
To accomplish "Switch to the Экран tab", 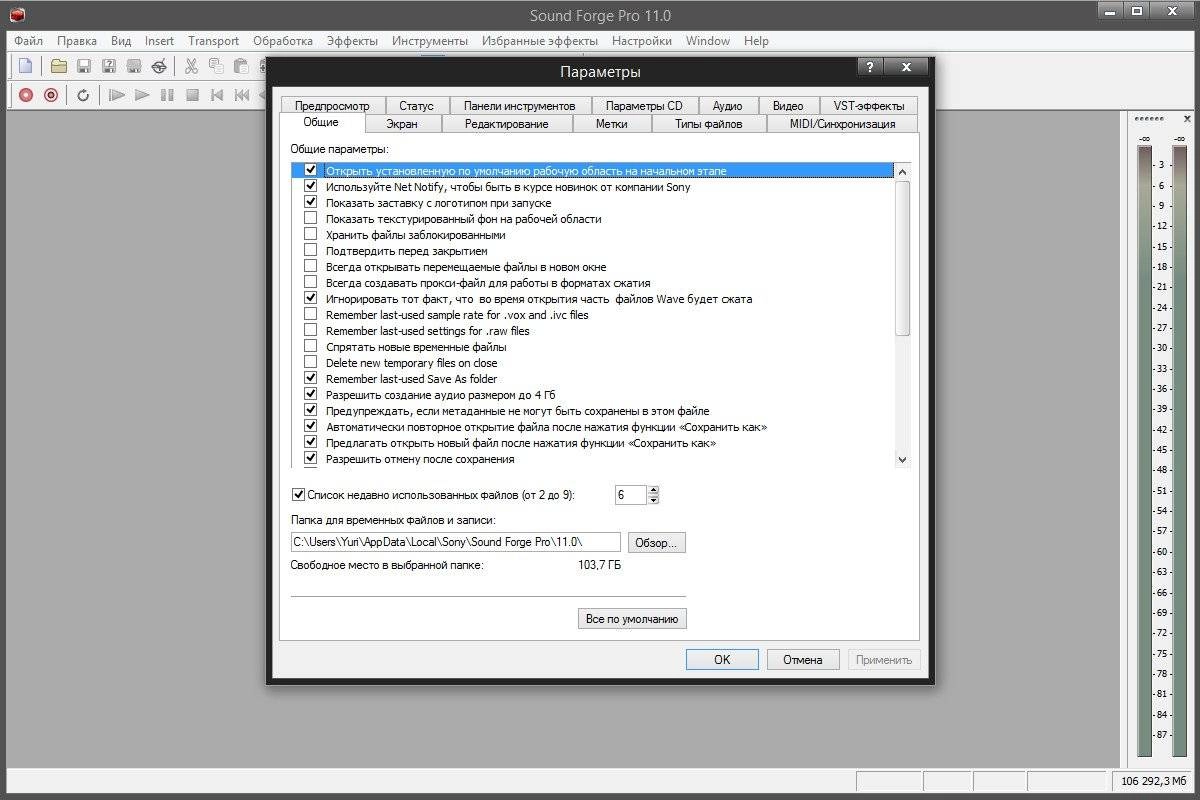I will tap(402, 124).
